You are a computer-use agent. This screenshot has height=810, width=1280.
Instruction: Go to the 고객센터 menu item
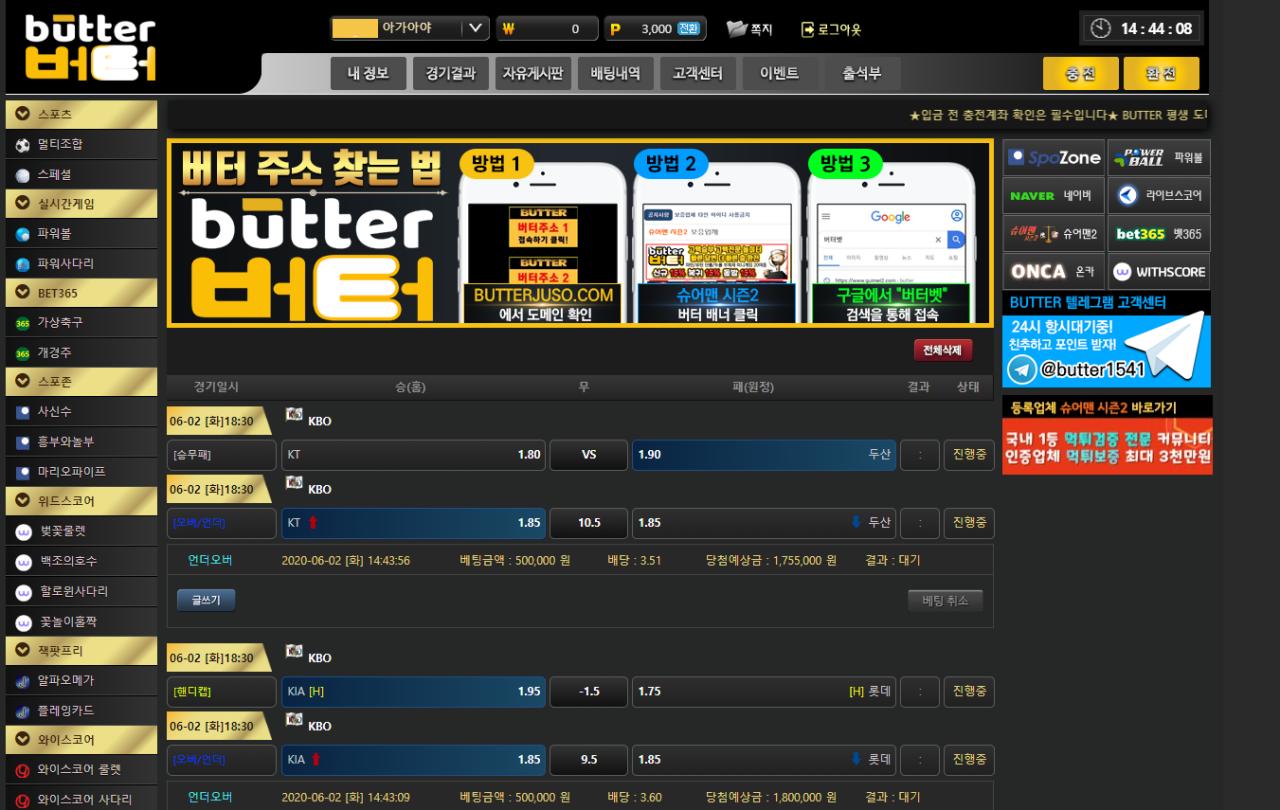[704, 74]
